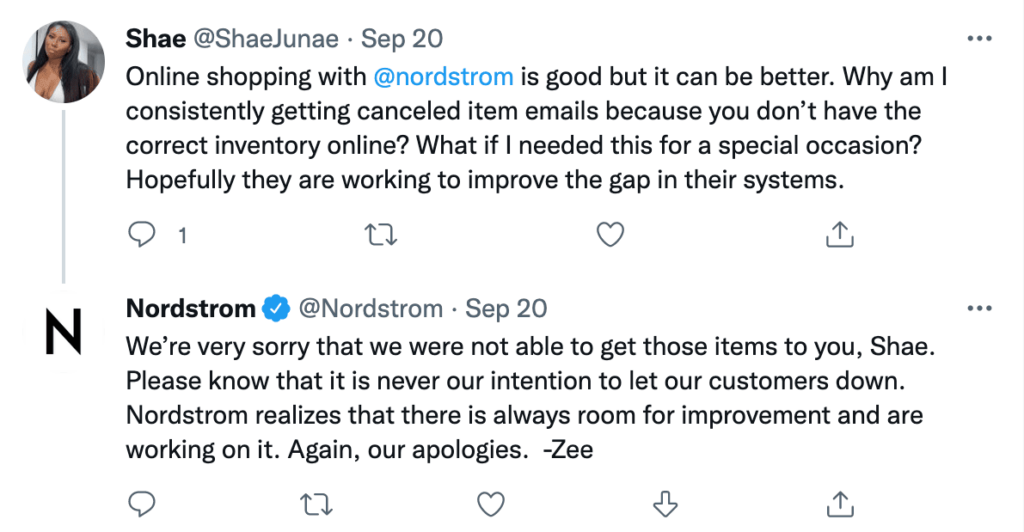Click the Nordstrom N logo avatar

click(64, 333)
